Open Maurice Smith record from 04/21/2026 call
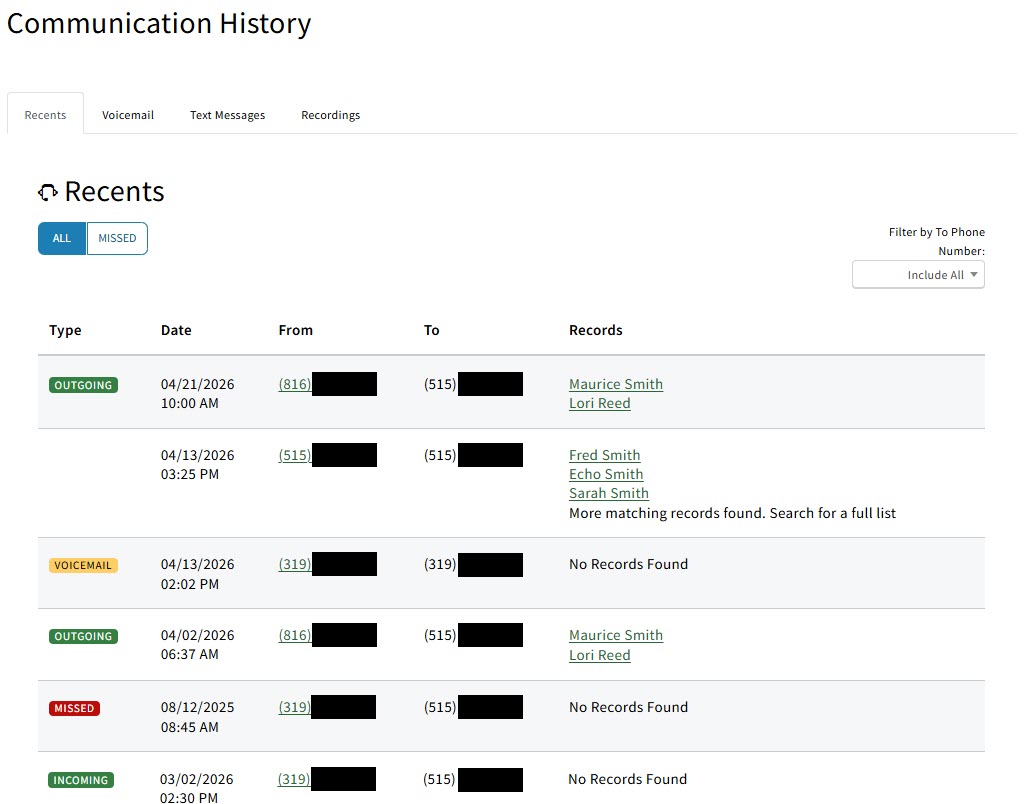 tap(616, 384)
